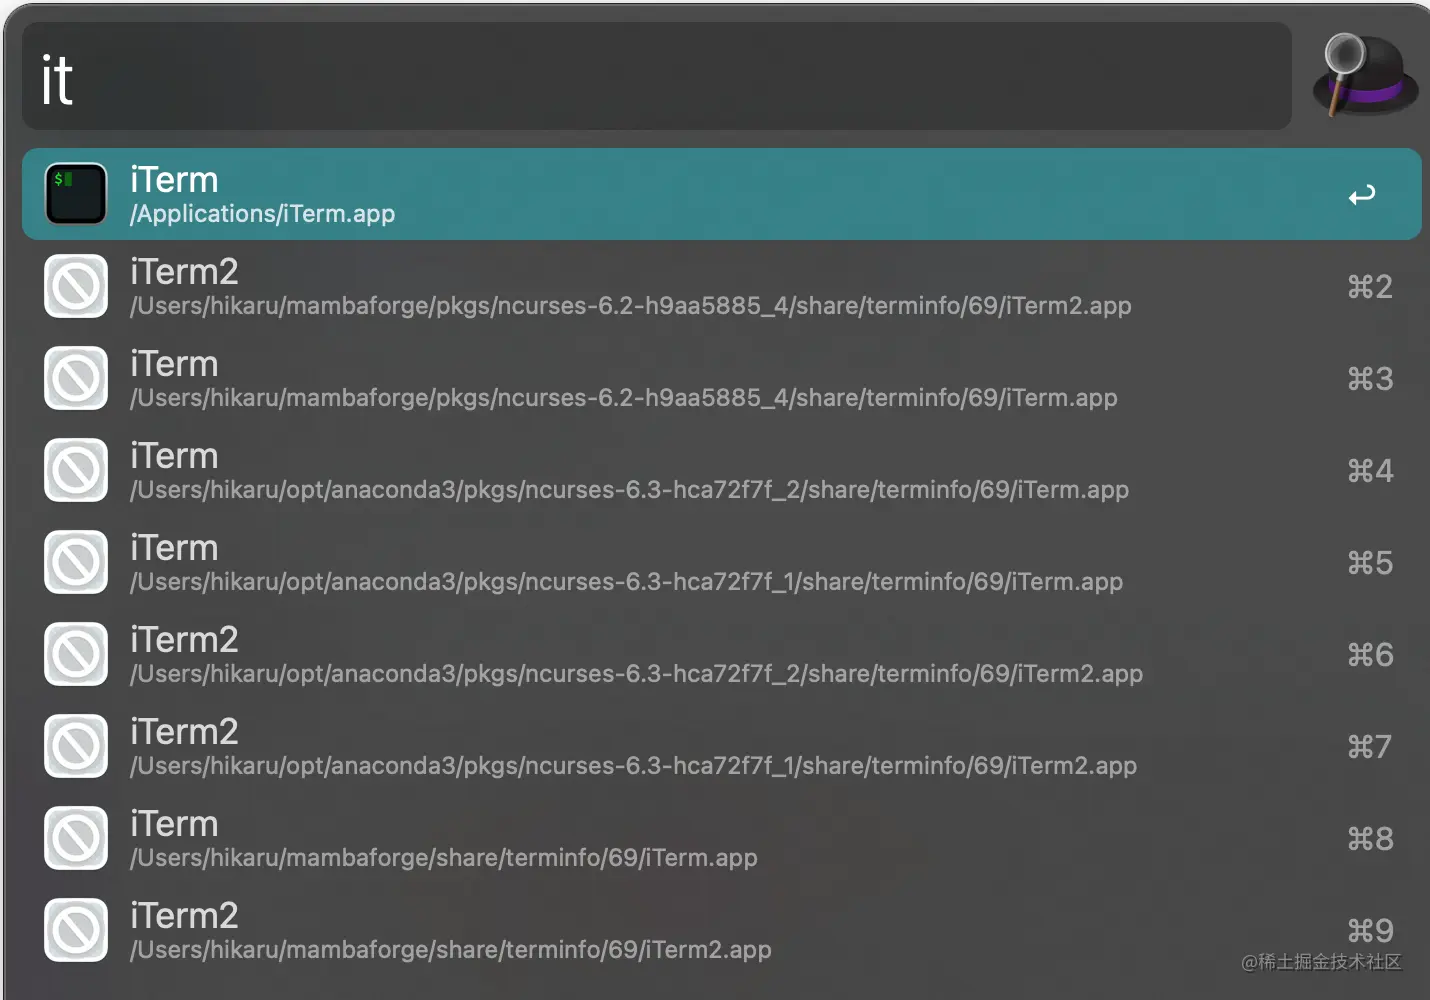1430x1000 pixels.
Task: Click the ⌘3 shortcut label
Action: point(1370,379)
